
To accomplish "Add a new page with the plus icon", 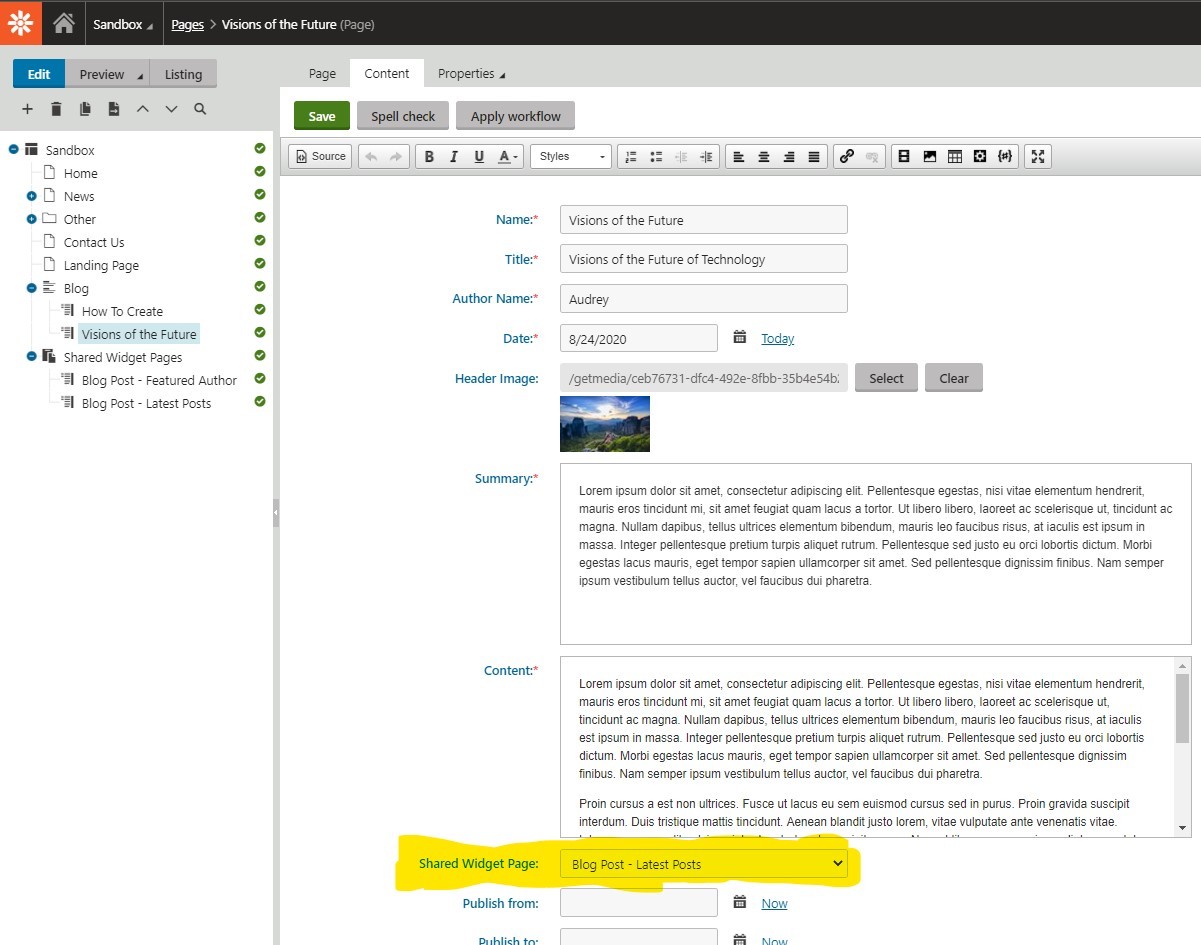I will [x=27, y=109].
